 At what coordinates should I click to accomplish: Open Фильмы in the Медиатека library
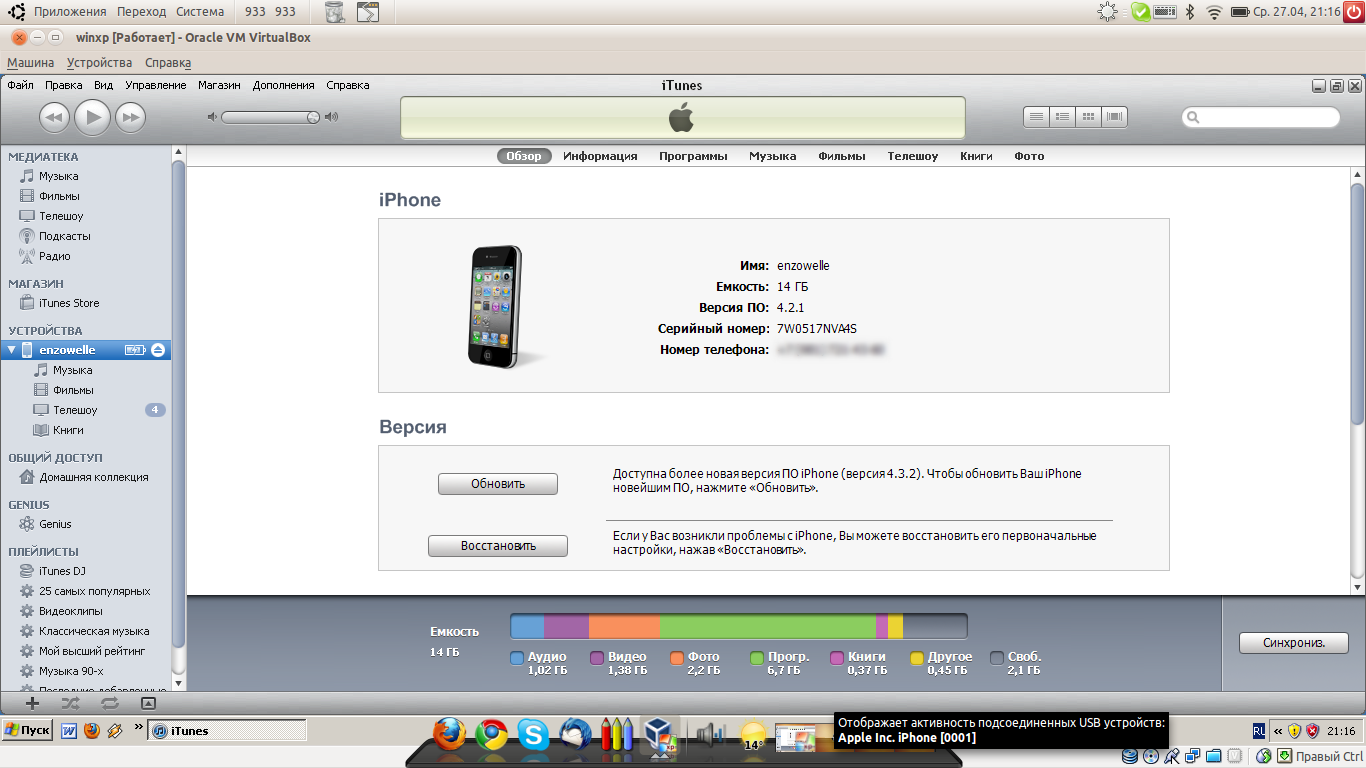(x=59, y=196)
